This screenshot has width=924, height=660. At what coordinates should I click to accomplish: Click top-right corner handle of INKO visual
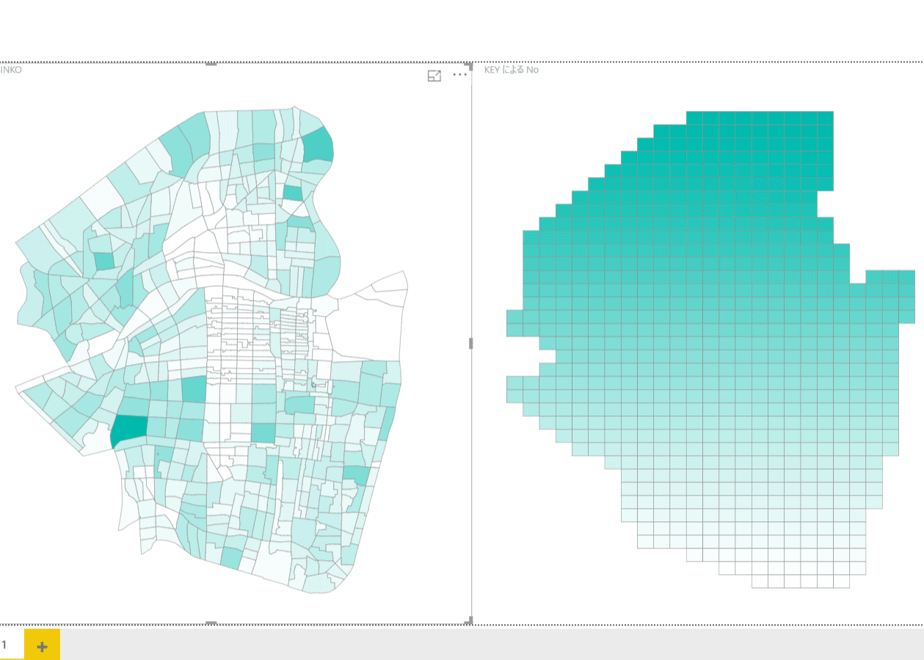coord(470,64)
